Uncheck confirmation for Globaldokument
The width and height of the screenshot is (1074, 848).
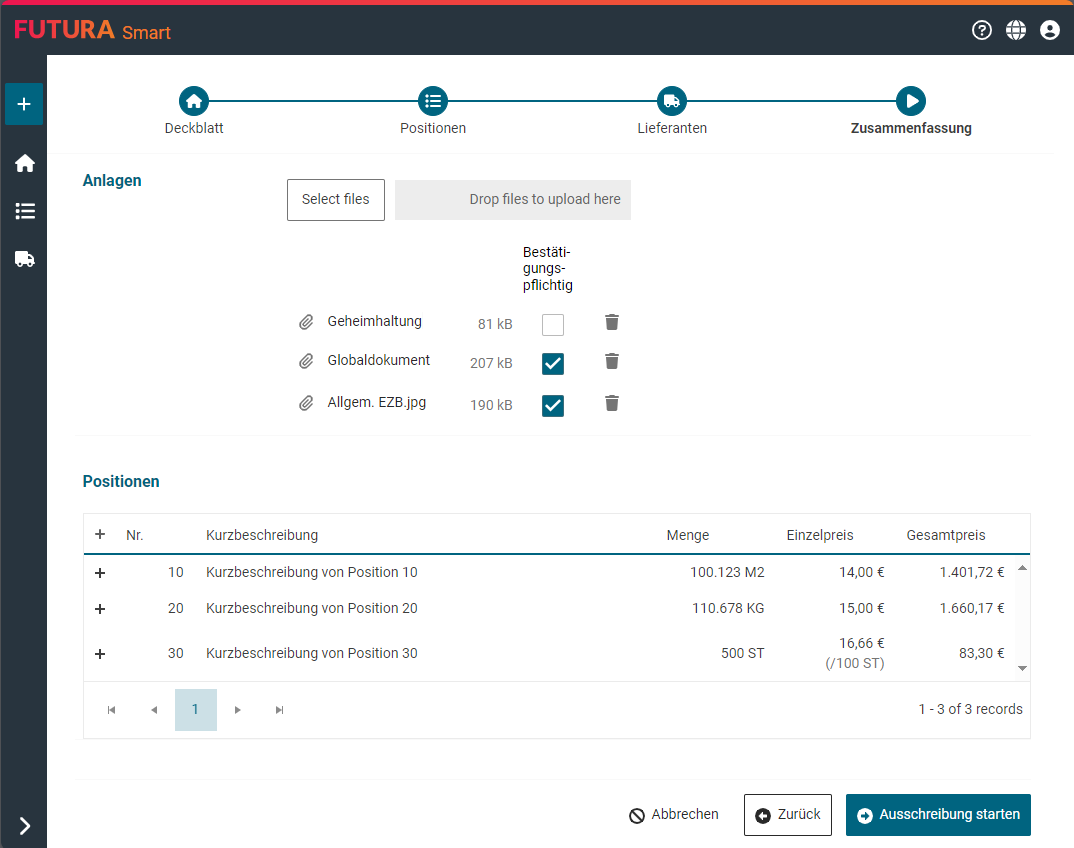pos(552,363)
